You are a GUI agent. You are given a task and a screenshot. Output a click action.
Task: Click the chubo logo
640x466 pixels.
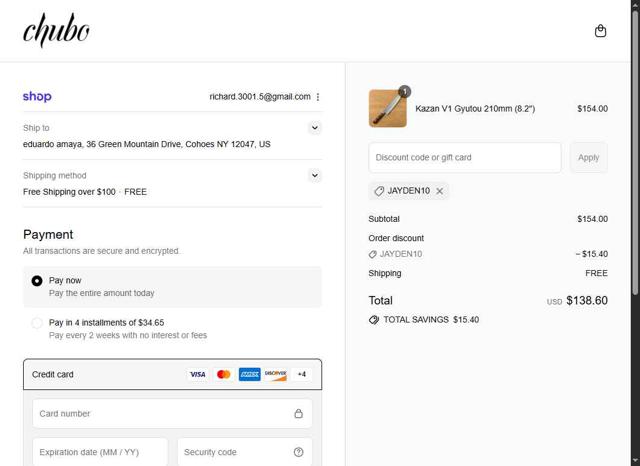(x=56, y=30)
